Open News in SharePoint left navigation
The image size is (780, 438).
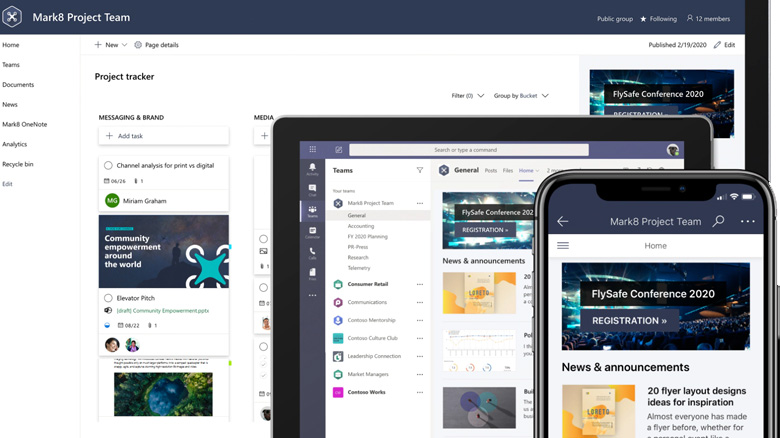[x=9, y=105]
